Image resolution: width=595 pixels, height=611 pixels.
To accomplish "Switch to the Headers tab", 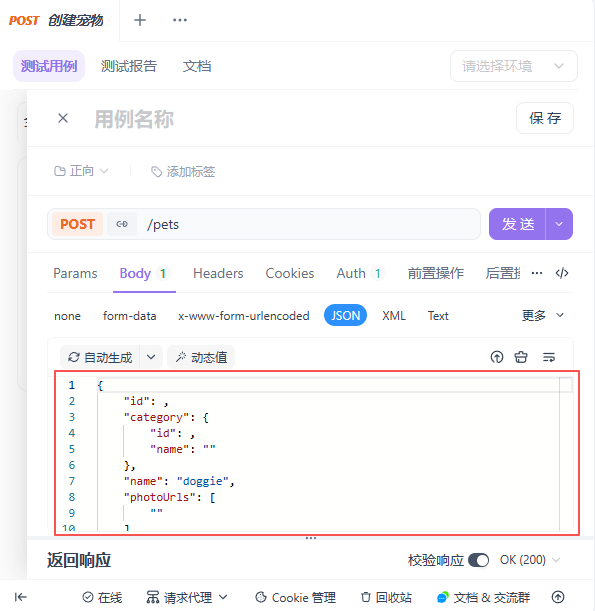I will [x=218, y=273].
